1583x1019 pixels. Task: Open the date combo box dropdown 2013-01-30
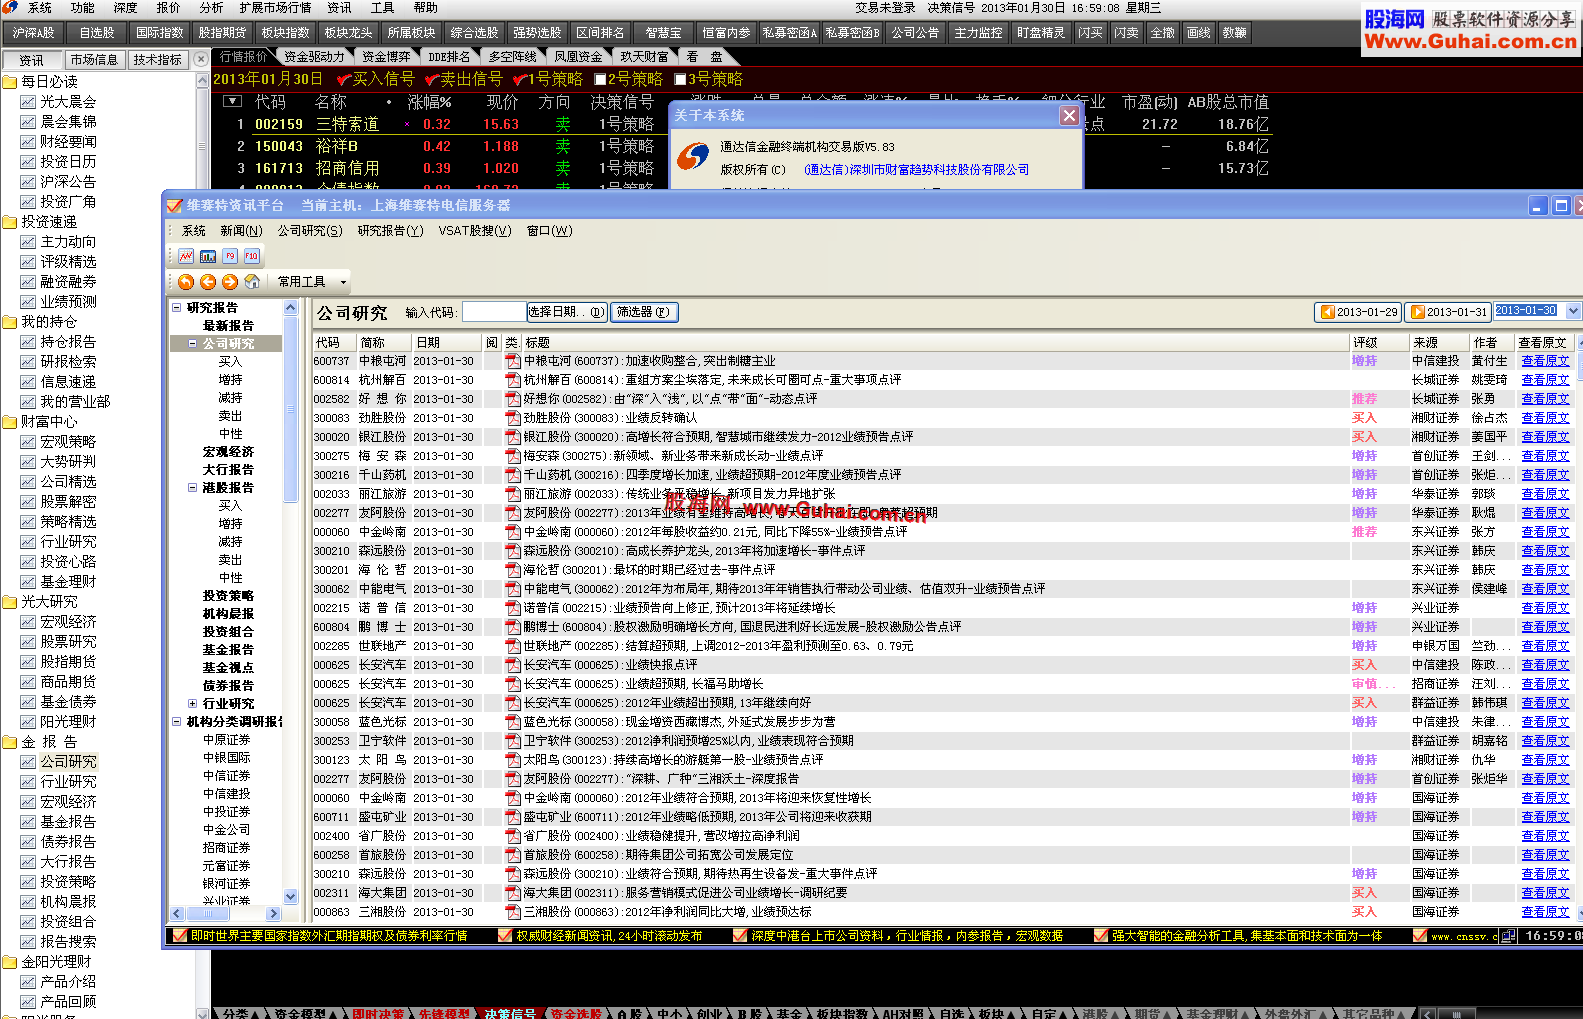[x=1573, y=312]
